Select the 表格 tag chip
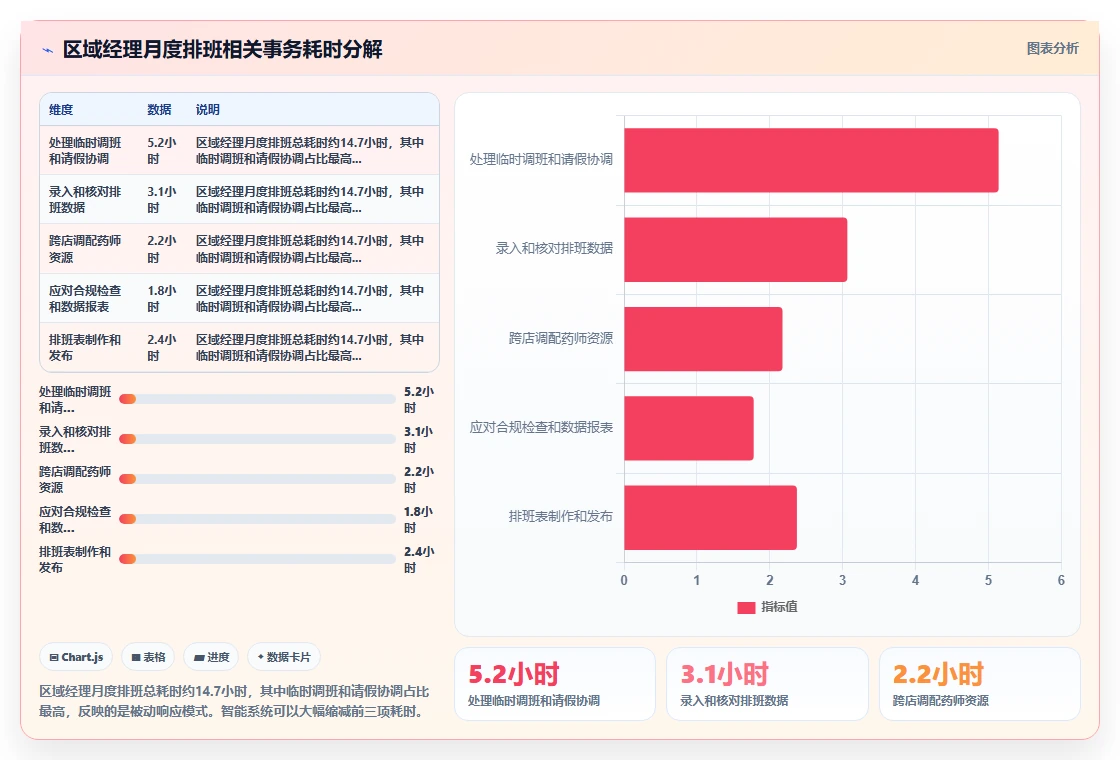1120x760 pixels. click(149, 657)
